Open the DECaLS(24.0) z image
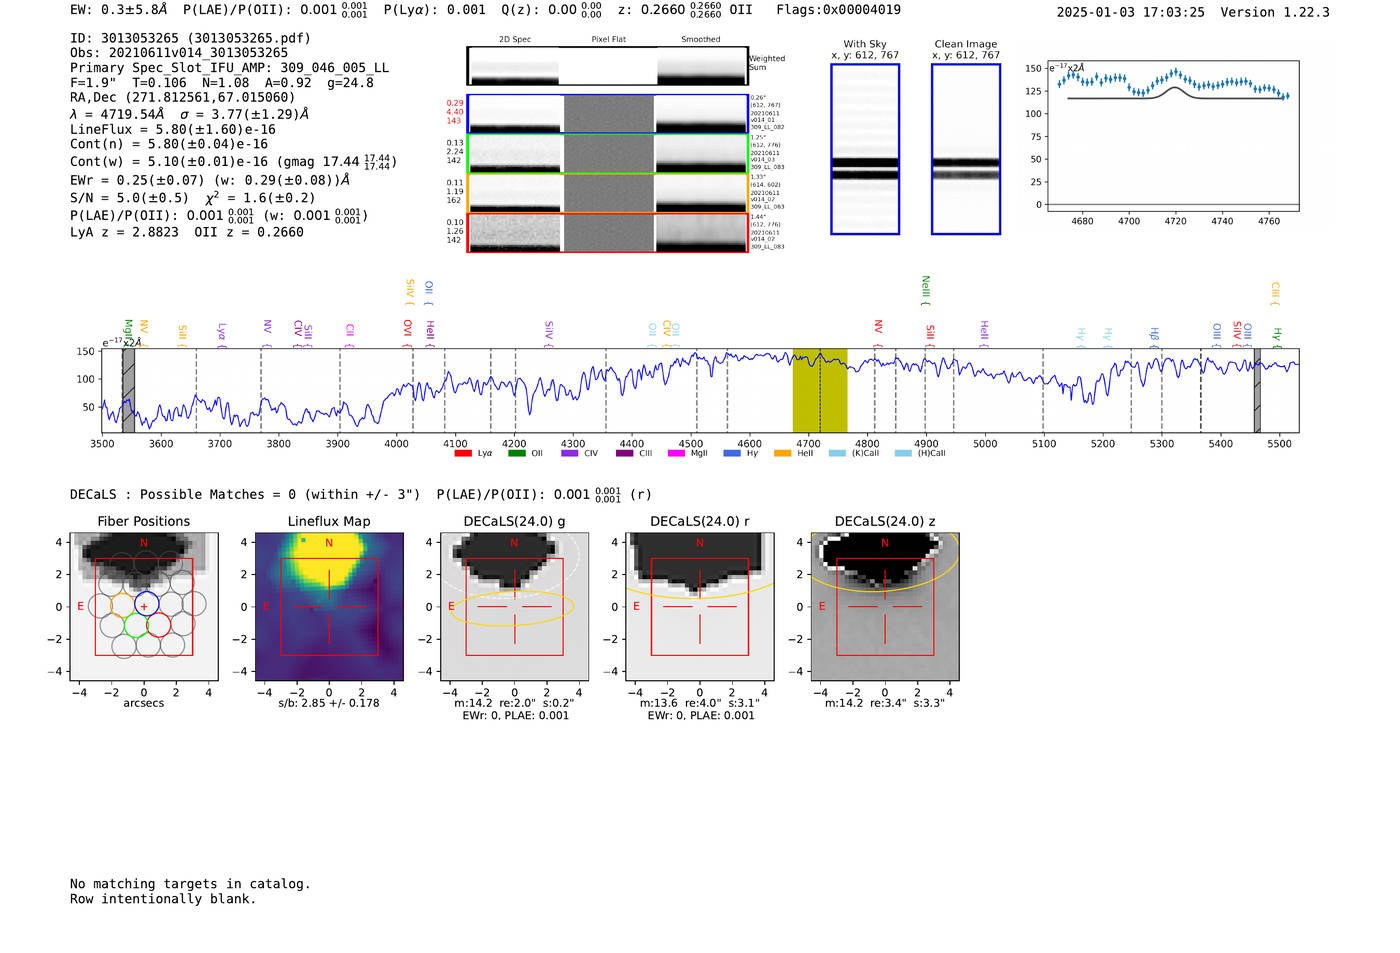The width and height of the screenshot is (1400, 953). coord(885,609)
